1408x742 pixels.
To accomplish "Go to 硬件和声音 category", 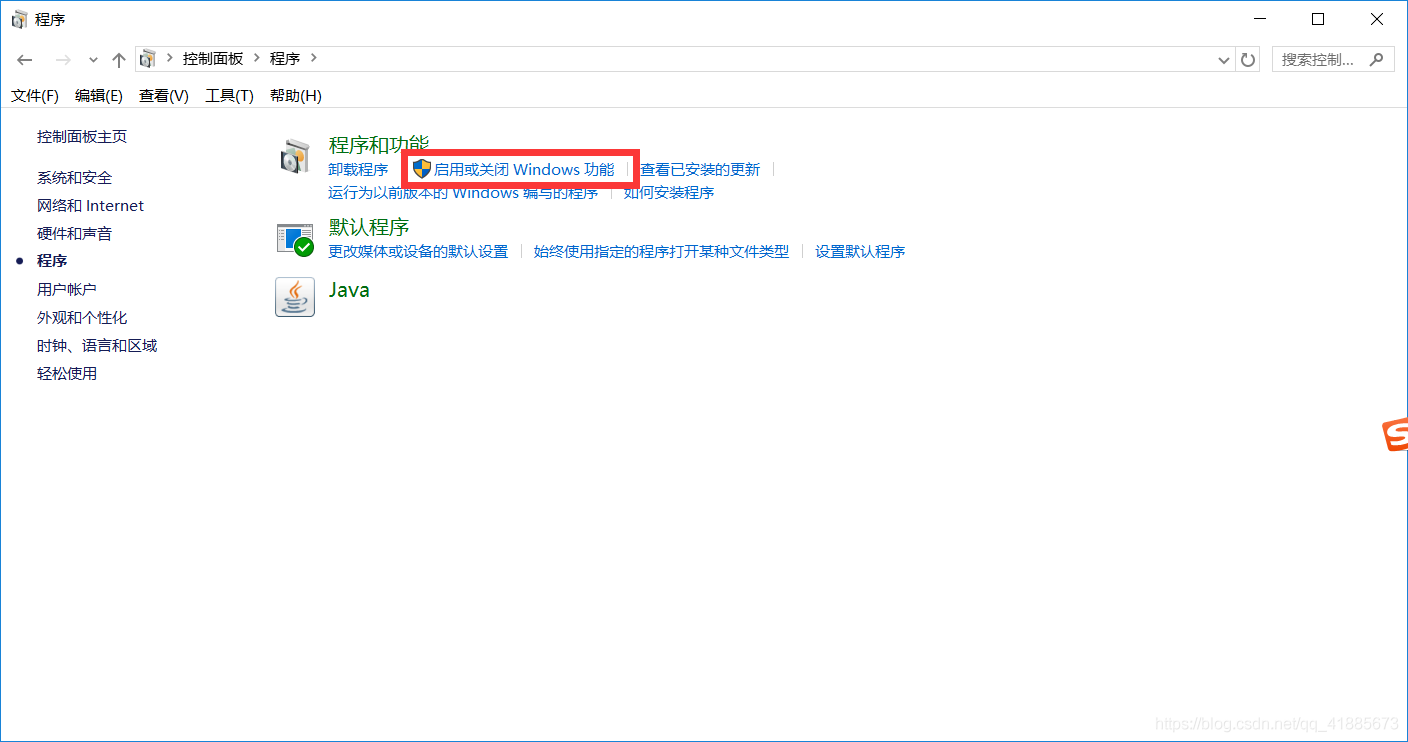I will point(75,234).
